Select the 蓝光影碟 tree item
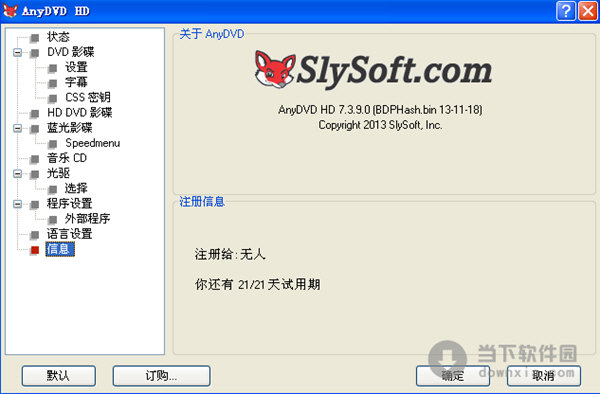 [70, 128]
